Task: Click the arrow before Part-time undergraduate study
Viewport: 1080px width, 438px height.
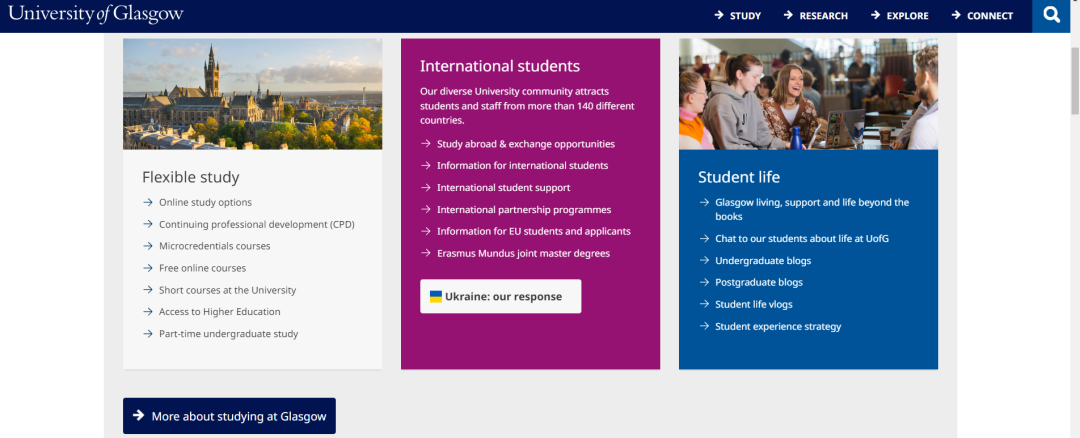Action: click(x=147, y=333)
